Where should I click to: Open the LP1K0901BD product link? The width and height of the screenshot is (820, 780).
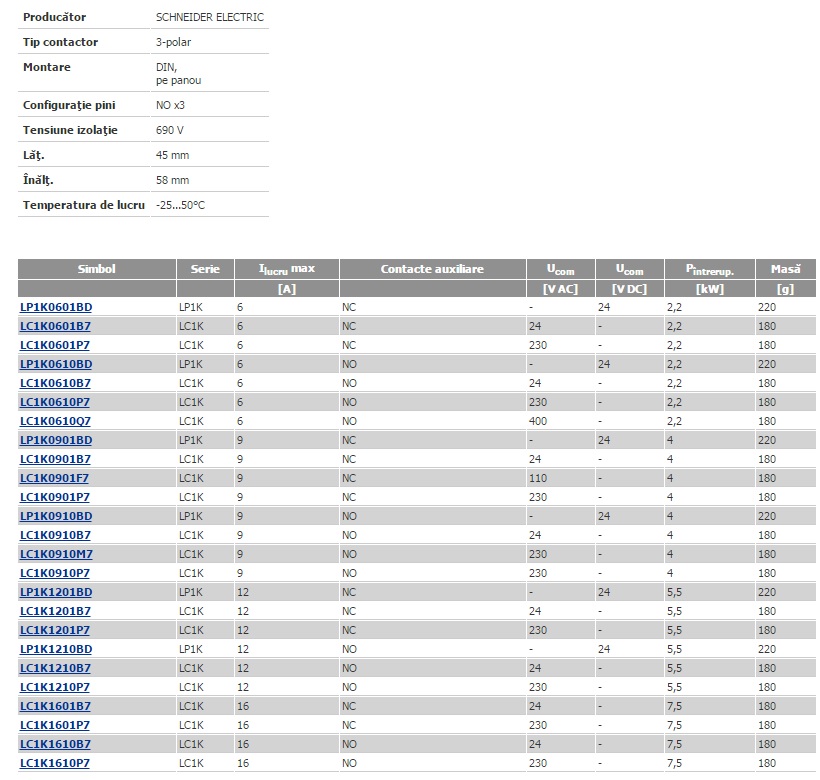56,440
